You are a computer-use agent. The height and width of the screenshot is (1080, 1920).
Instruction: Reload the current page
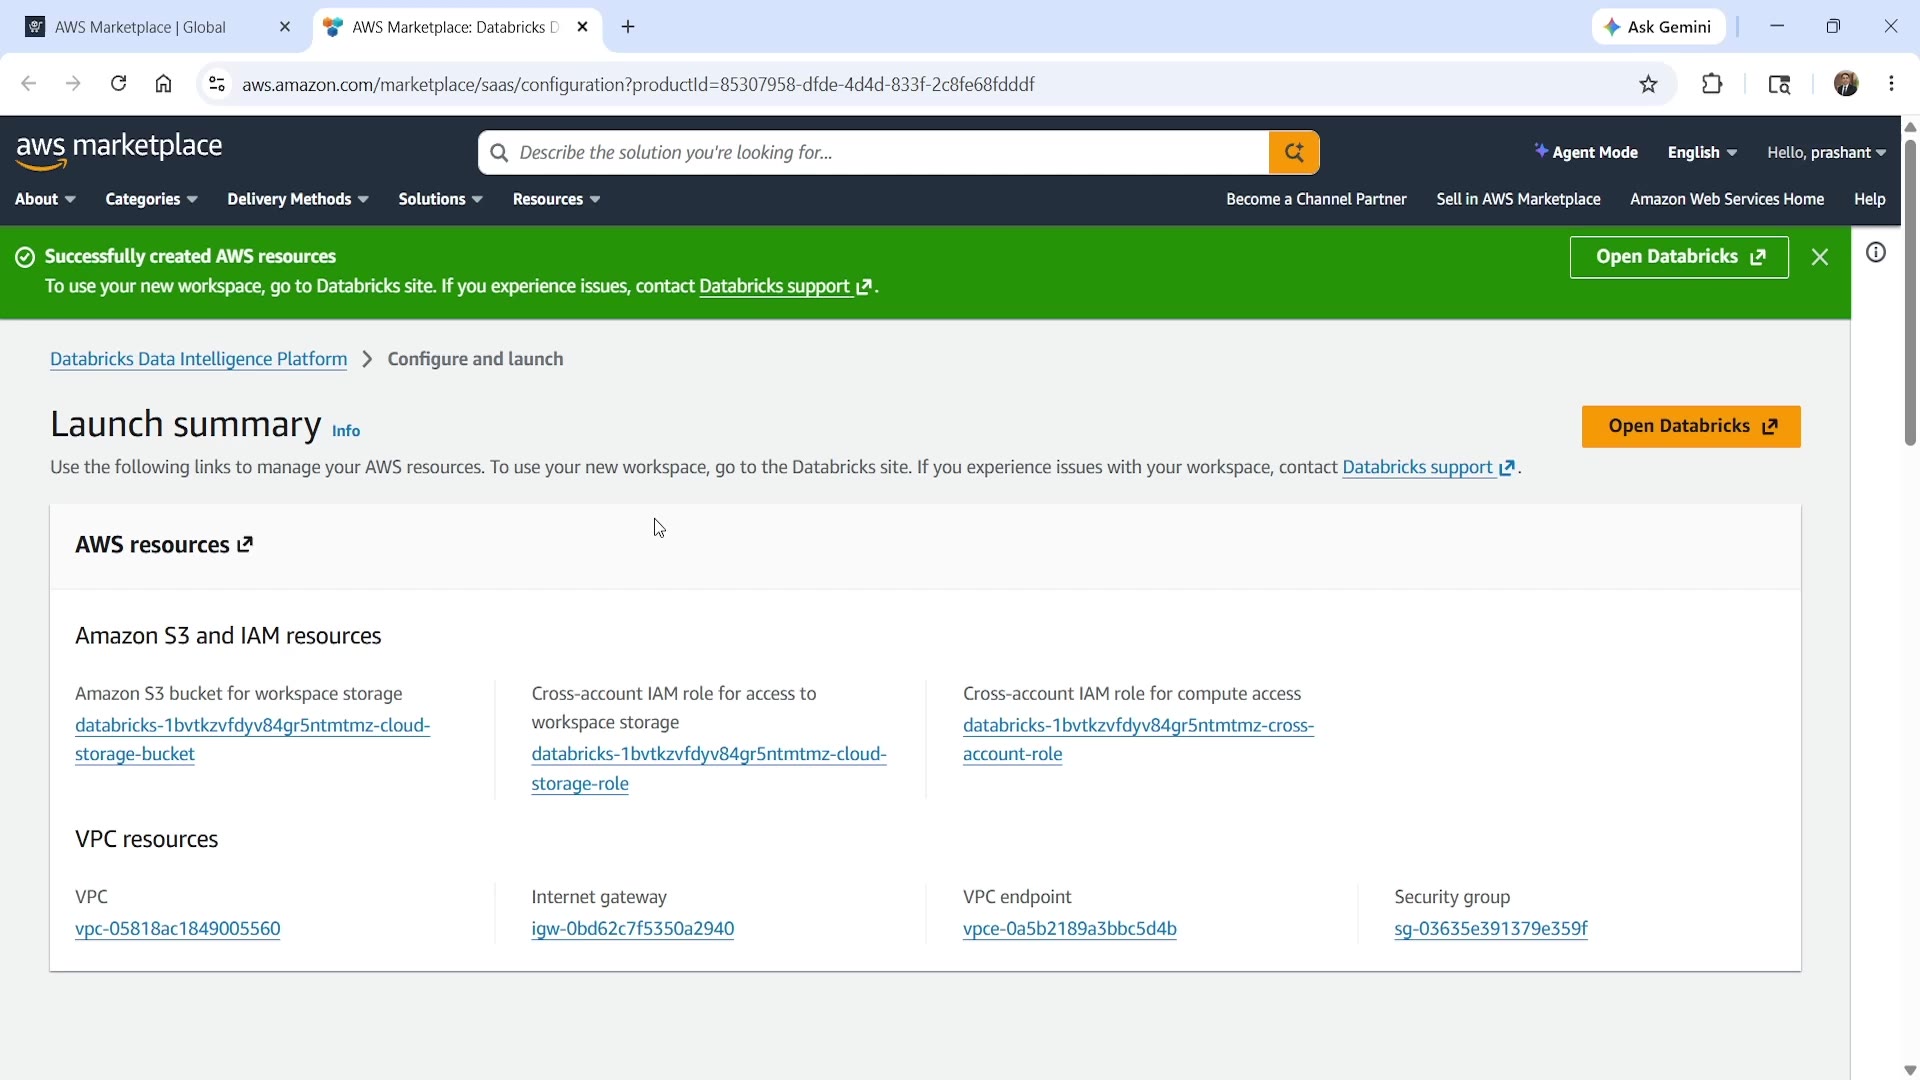click(118, 84)
